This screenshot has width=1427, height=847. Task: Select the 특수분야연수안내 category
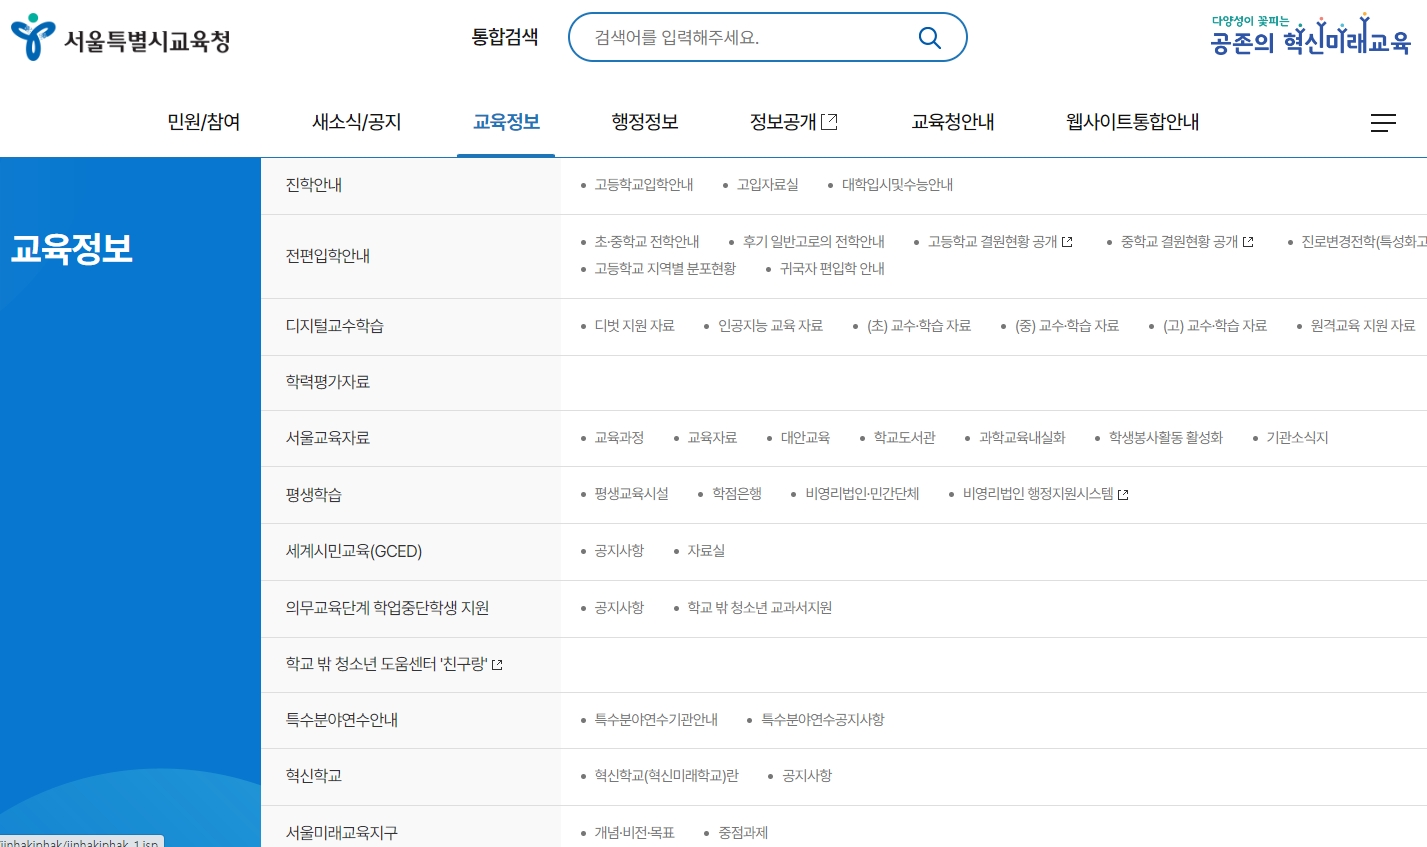coord(342,720)
